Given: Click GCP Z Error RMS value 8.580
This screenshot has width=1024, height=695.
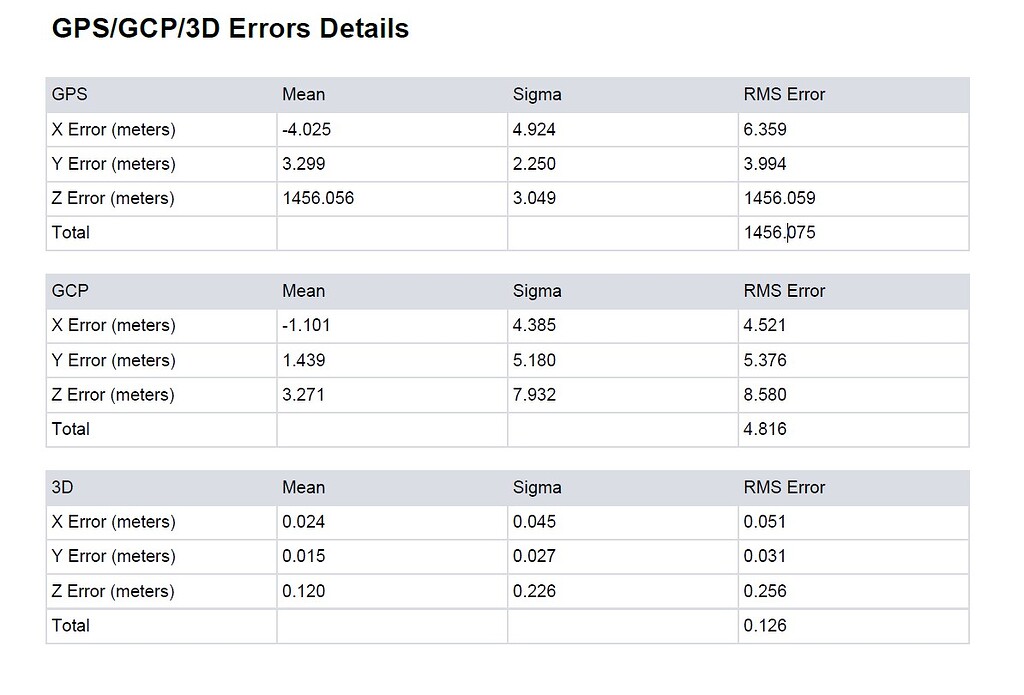Looking at the screenshot, I should tap(765, 394).
